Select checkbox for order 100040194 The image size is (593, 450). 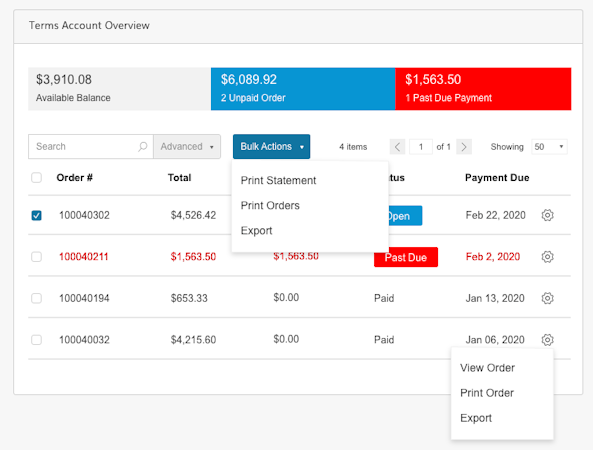[36, 298]
